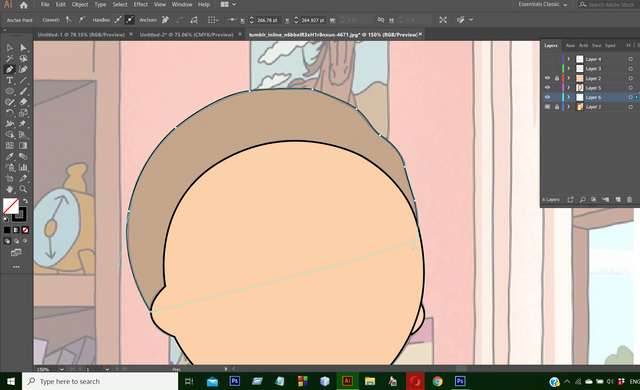Open the Object menu

80,4
